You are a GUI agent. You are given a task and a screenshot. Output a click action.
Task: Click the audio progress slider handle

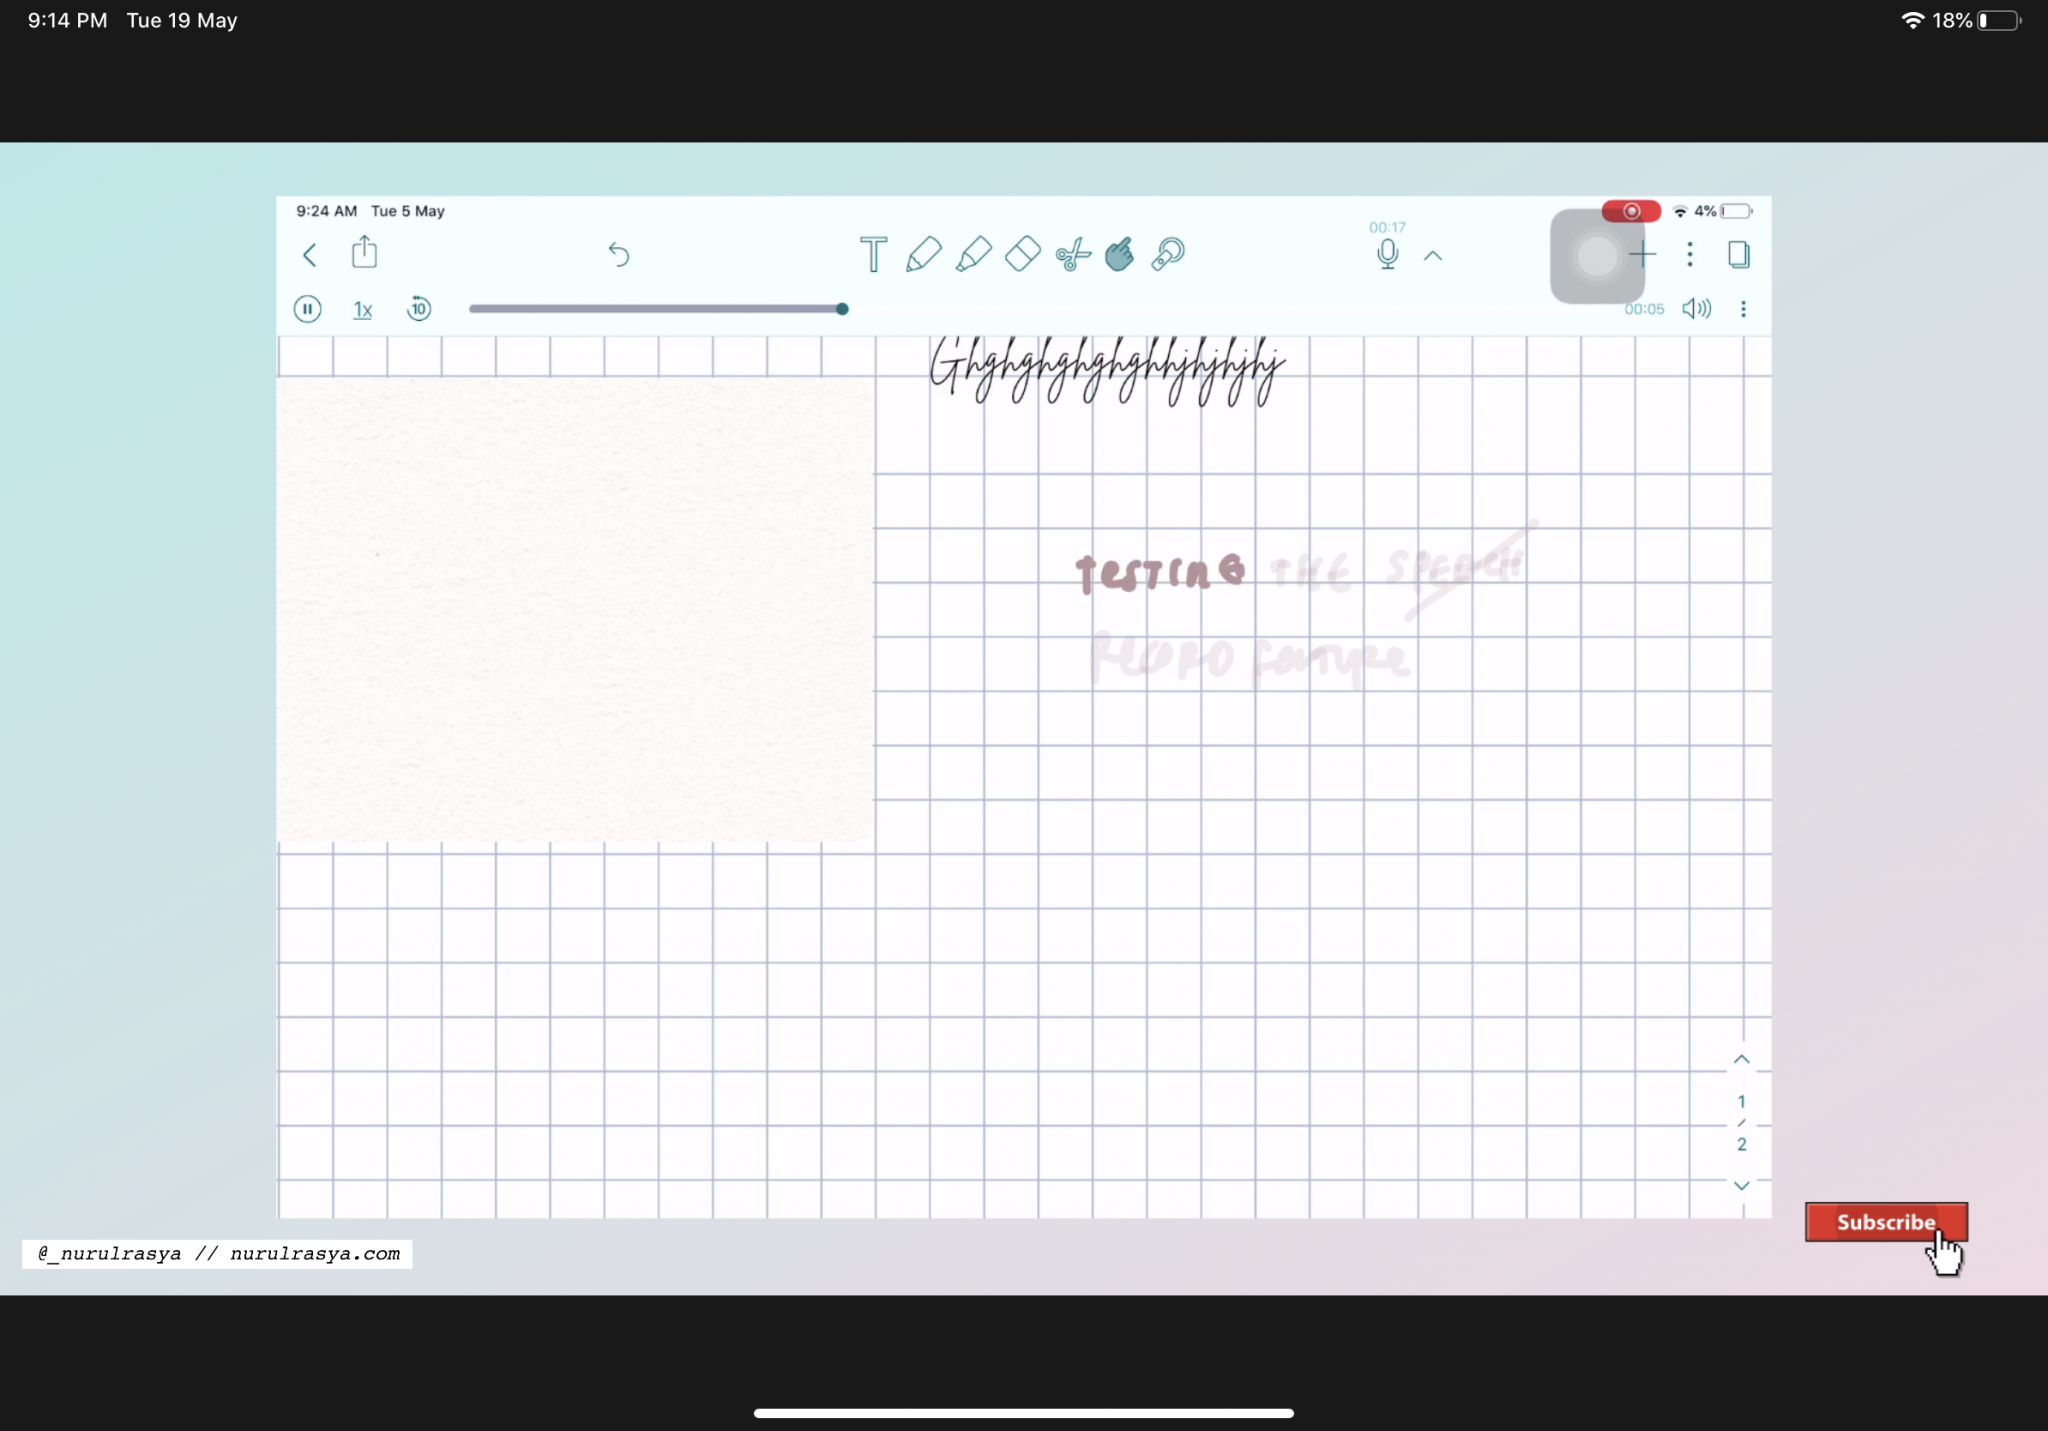842,309
